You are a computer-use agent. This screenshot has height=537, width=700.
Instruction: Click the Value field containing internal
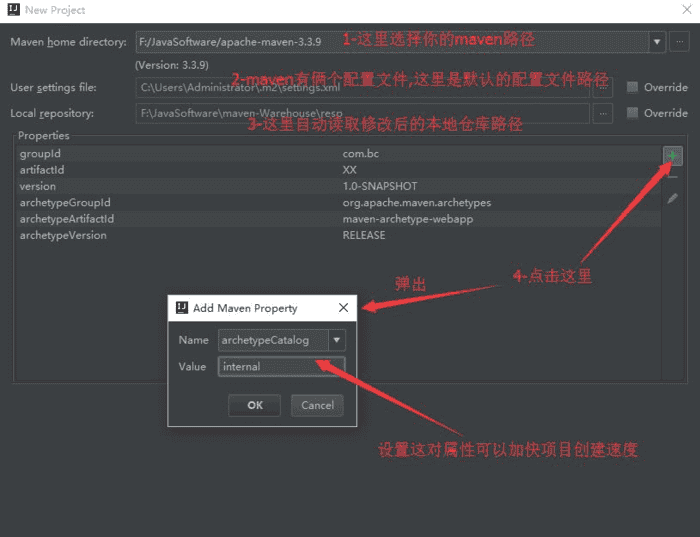coord(281,366)
